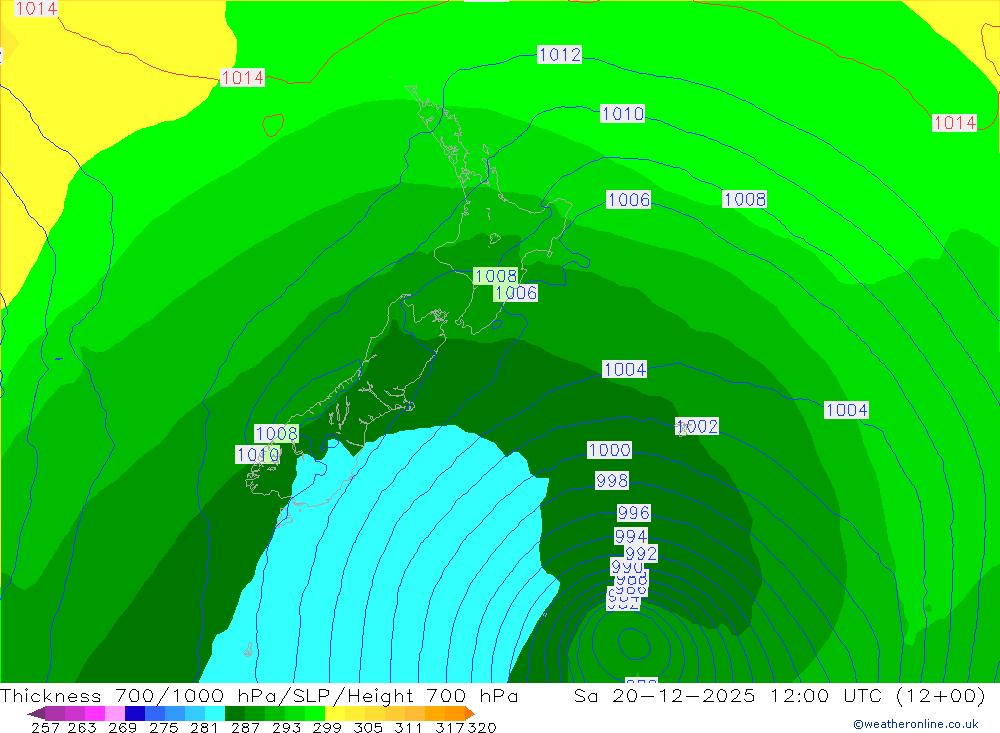The image size is (1000, 733).
Task: Click the 1010 isobar label northeast of North Island
Action: [x=622, y=114]
